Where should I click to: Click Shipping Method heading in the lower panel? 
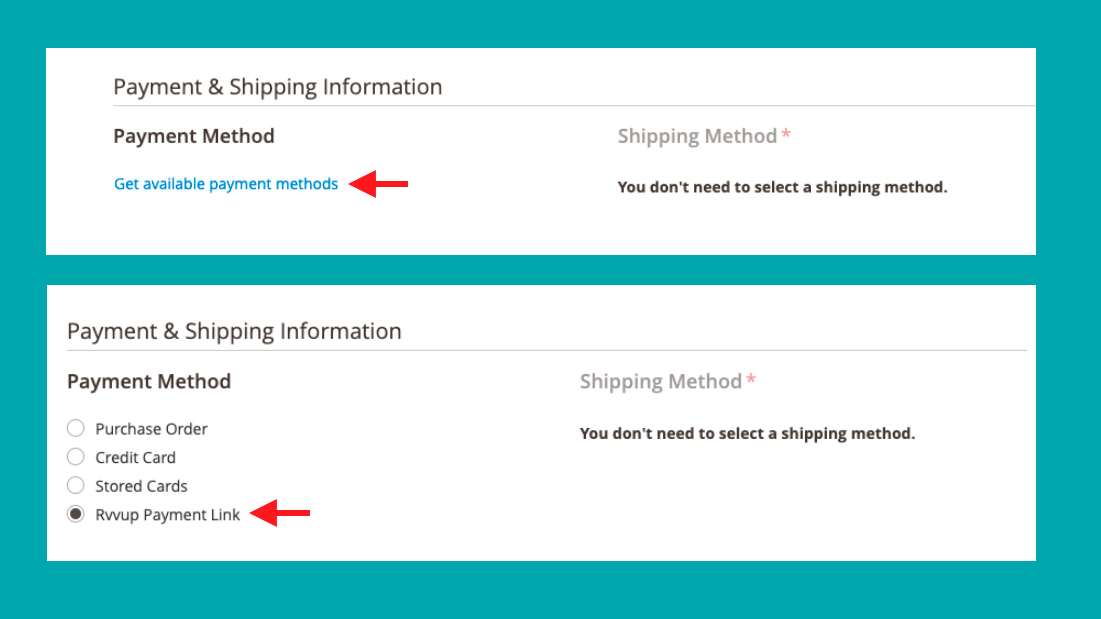(x=660, y=381)
